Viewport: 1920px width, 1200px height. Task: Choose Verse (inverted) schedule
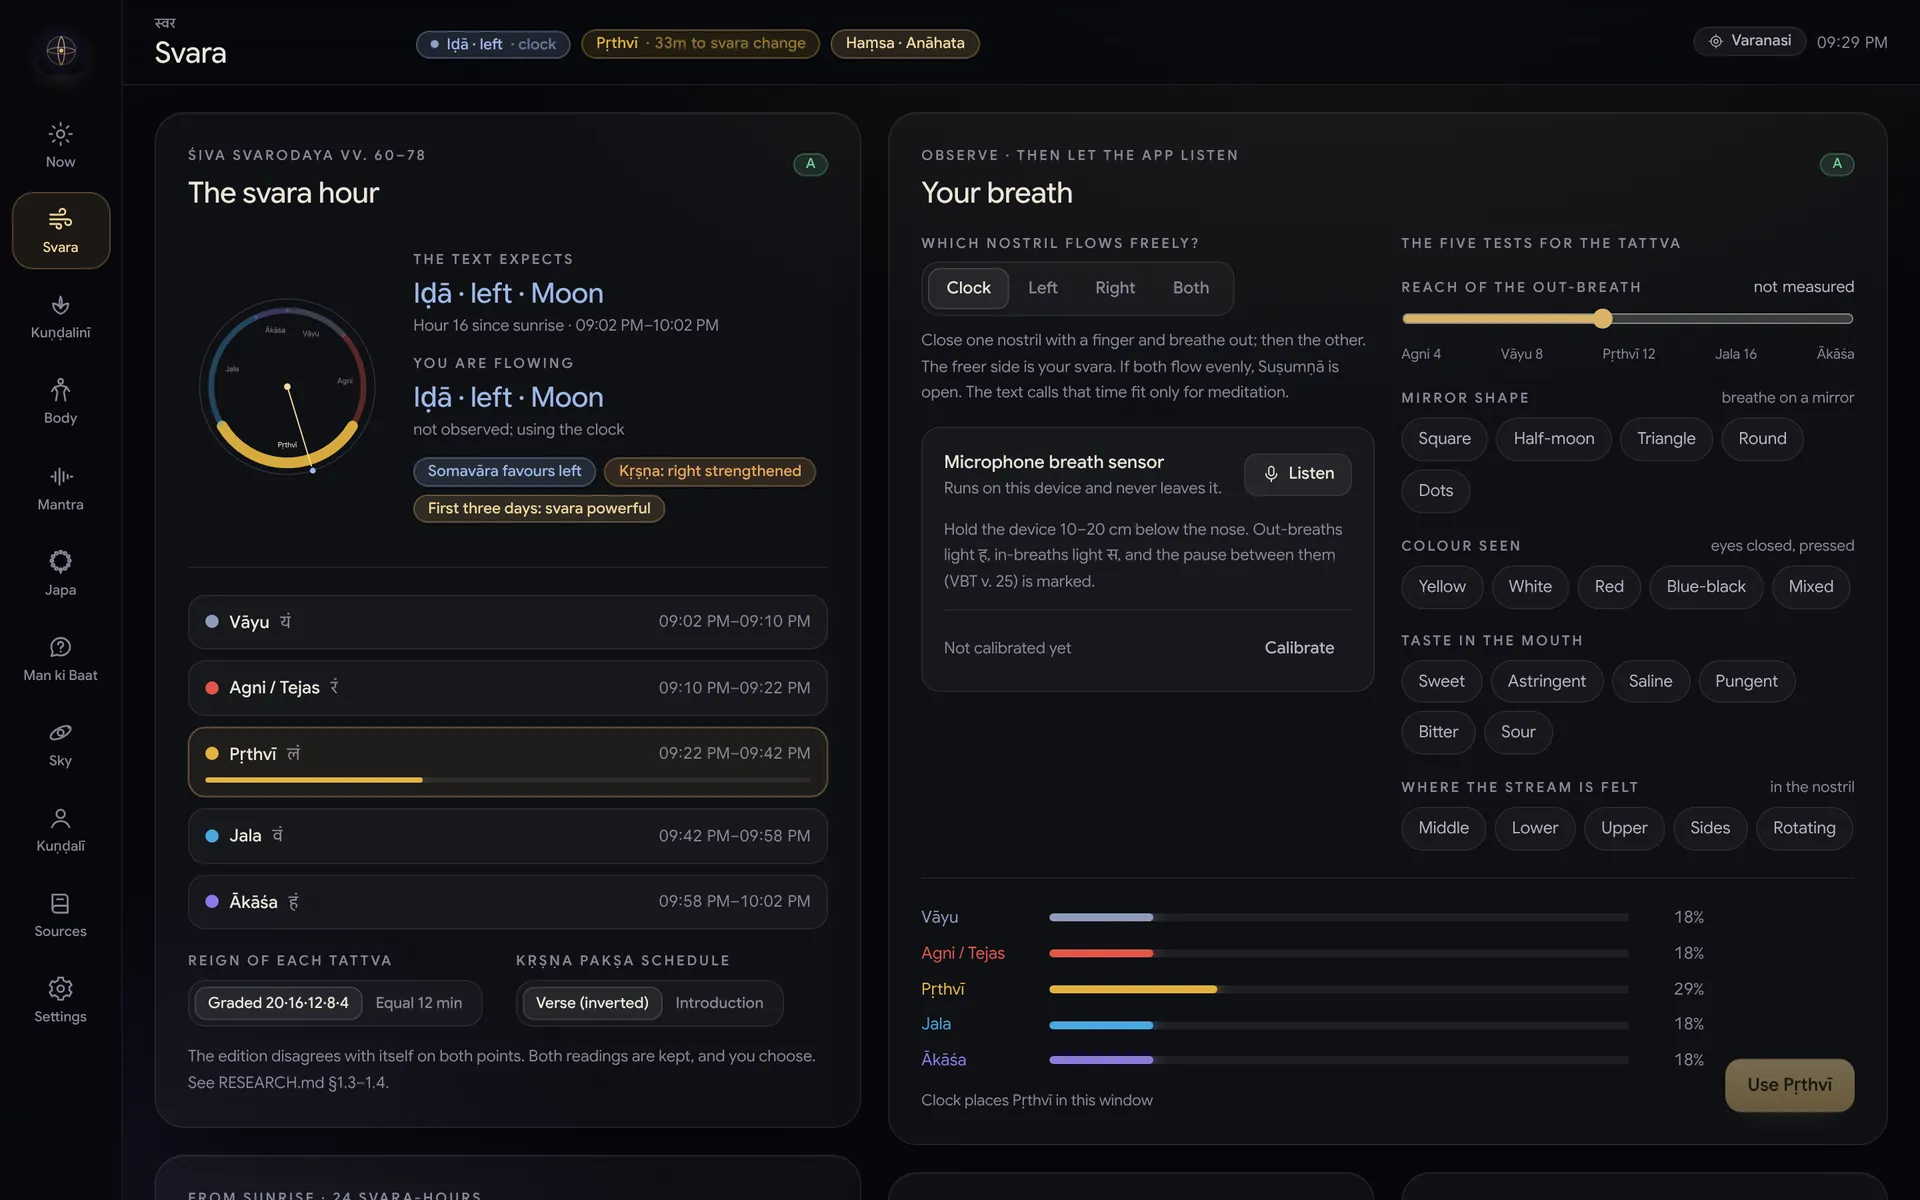coord(592,1003)
